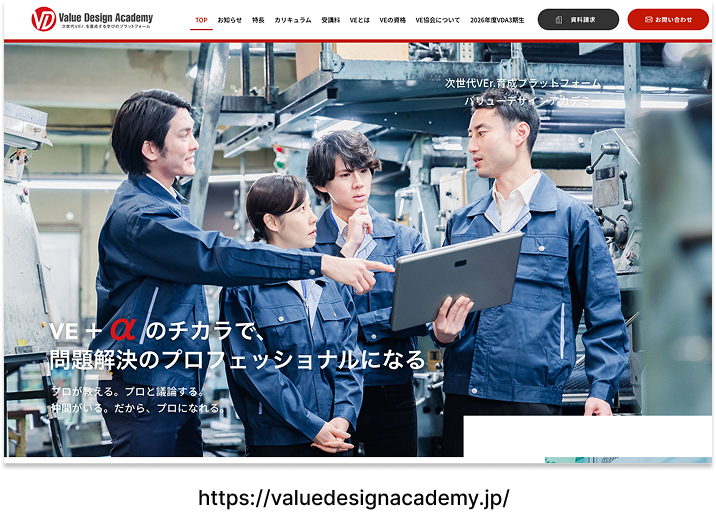Go to the 特長 page
The width and height of the screenshot is (716, 521).
pos(258,20)
